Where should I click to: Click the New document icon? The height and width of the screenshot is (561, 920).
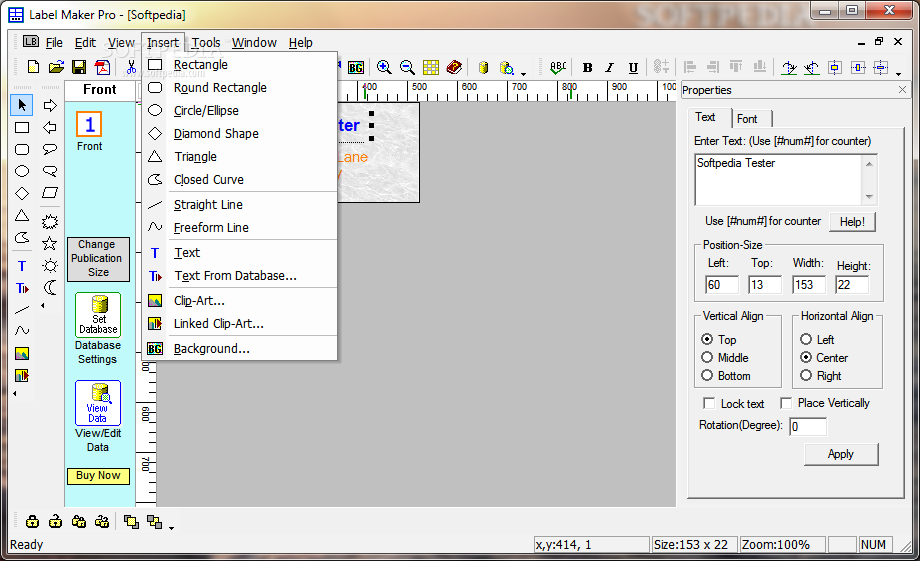(33, 67)
